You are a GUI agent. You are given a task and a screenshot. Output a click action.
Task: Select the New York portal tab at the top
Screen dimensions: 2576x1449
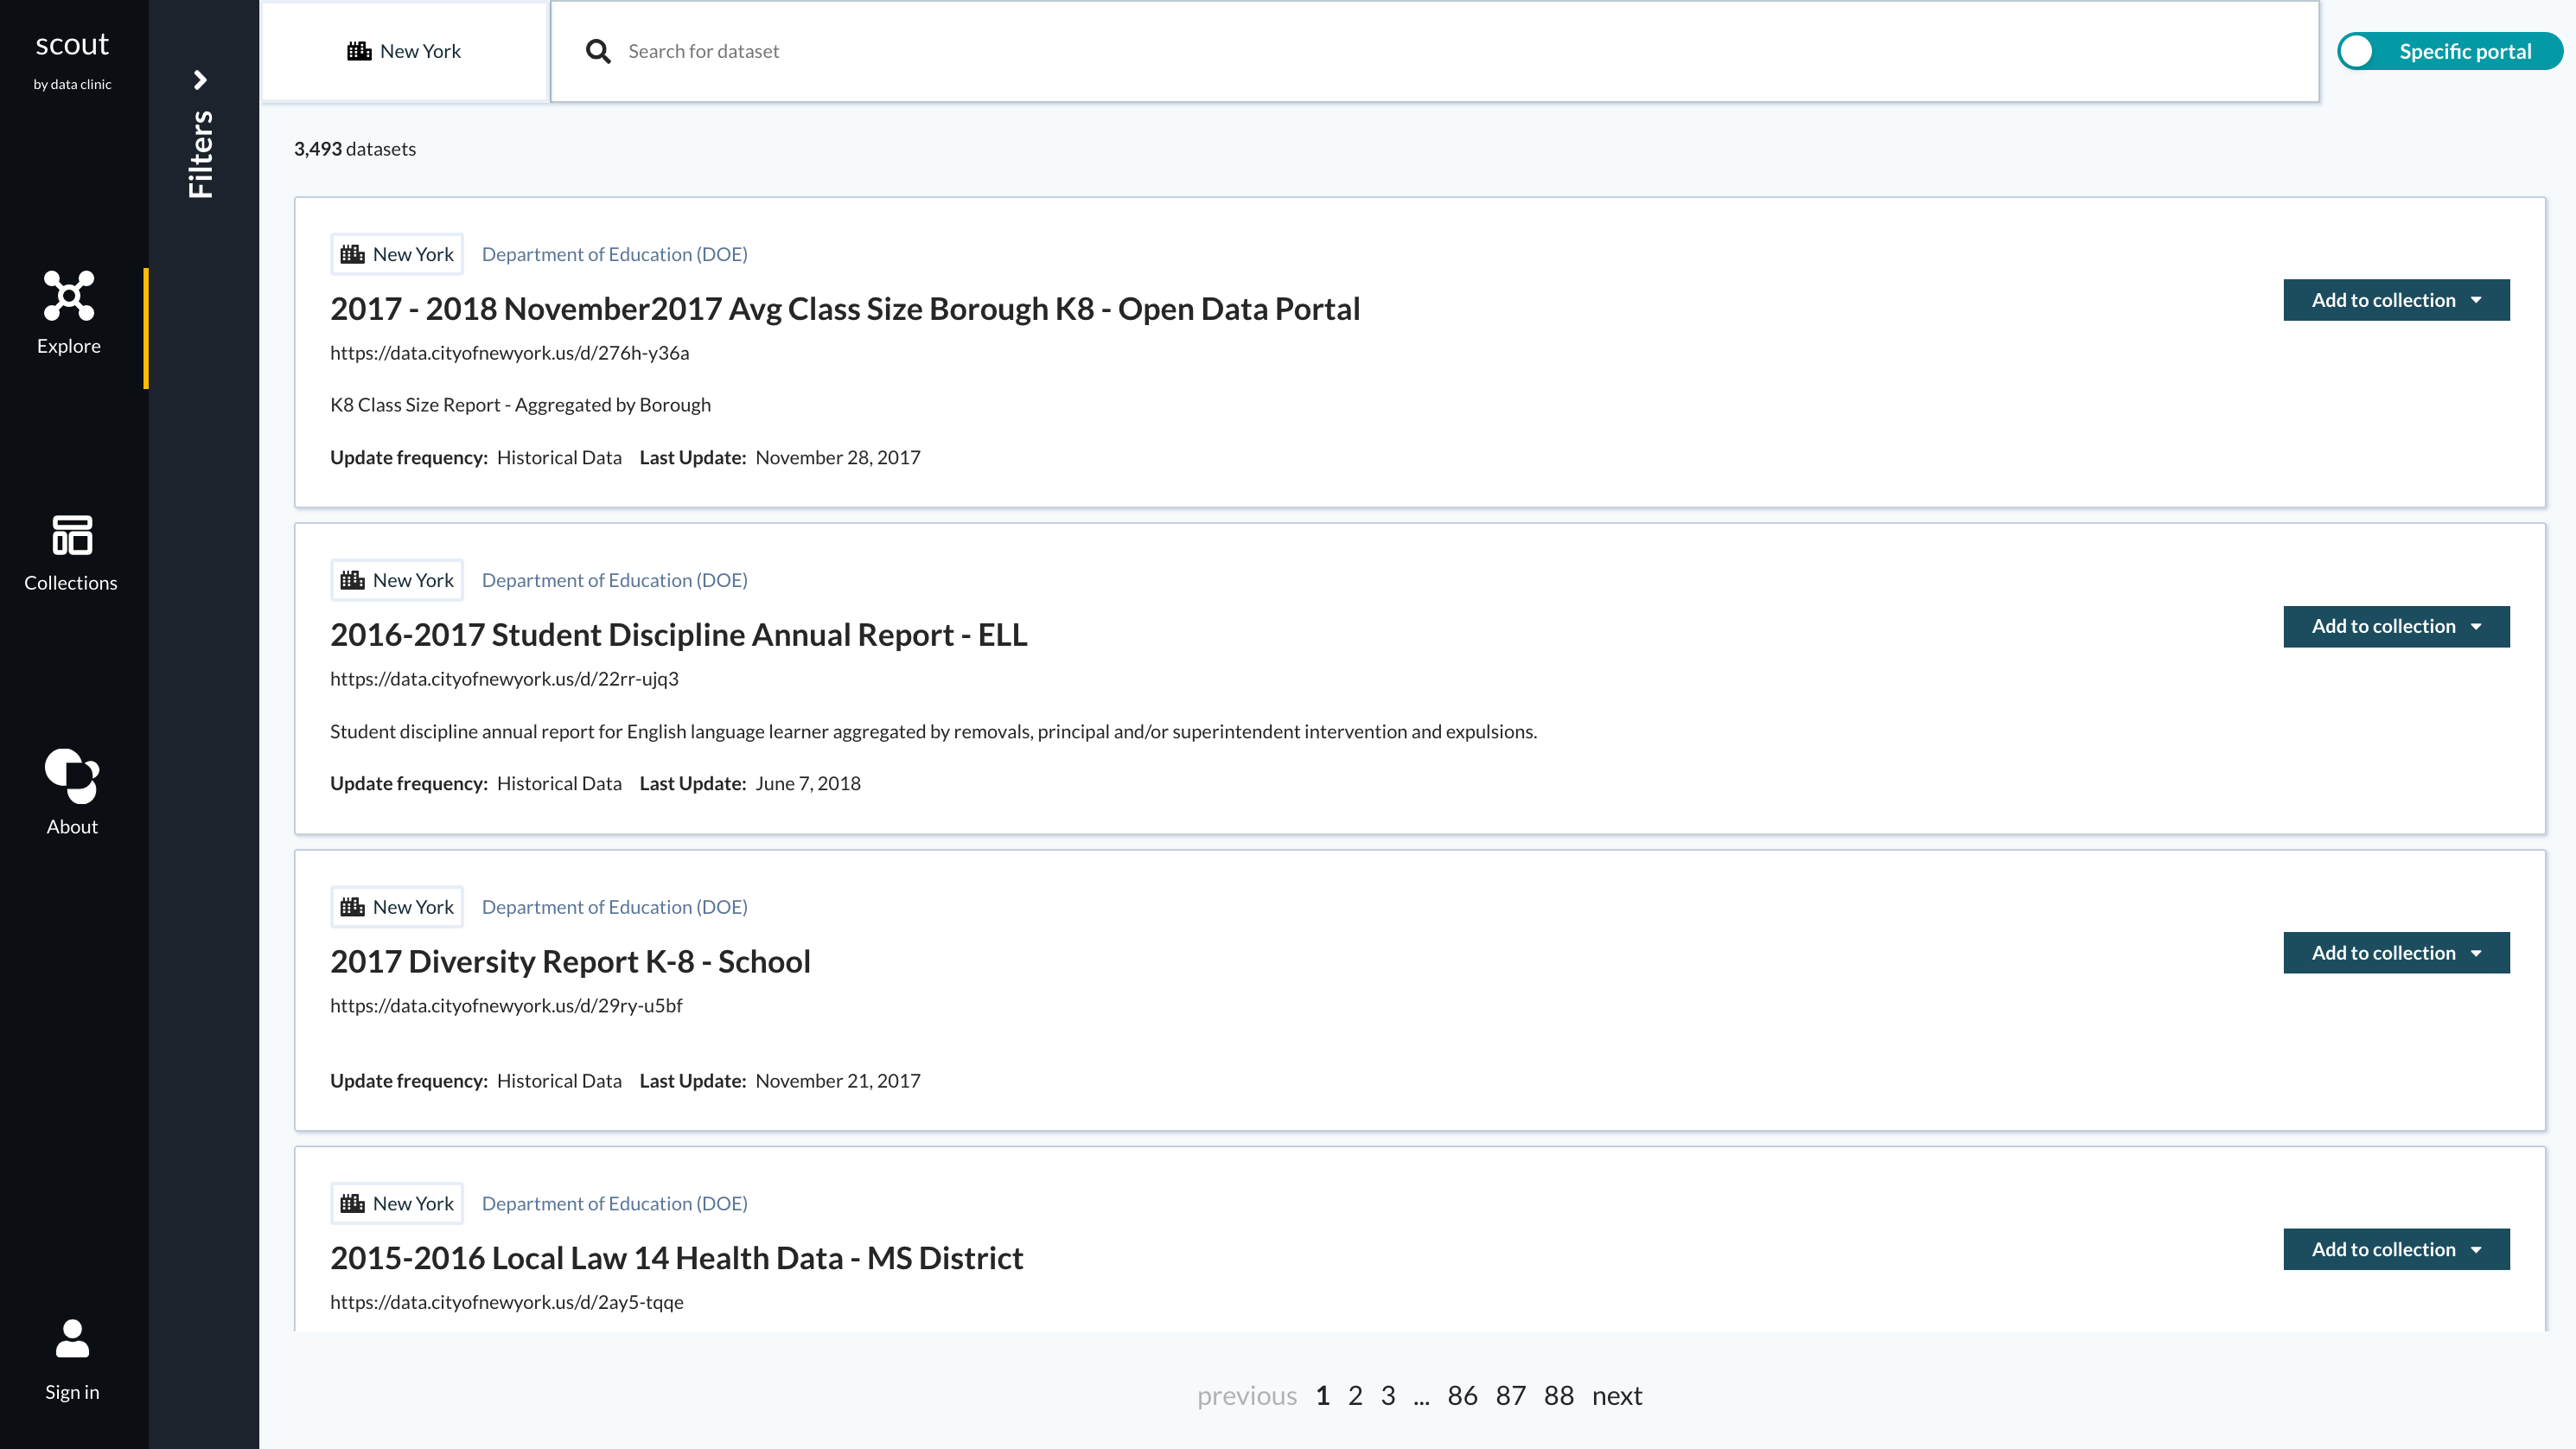pos(404,50)
